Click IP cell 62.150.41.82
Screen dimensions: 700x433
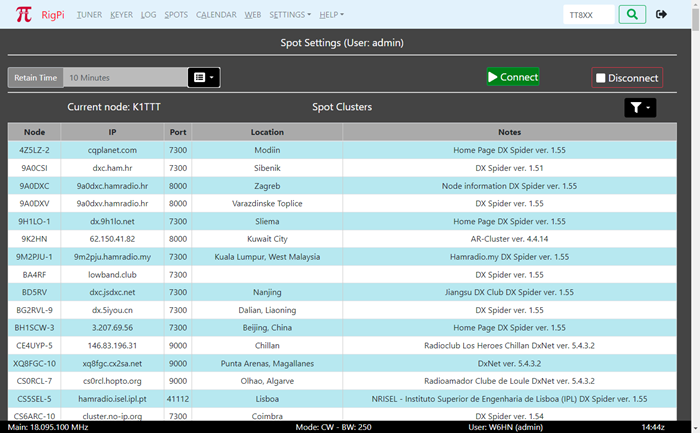[112, 239]
